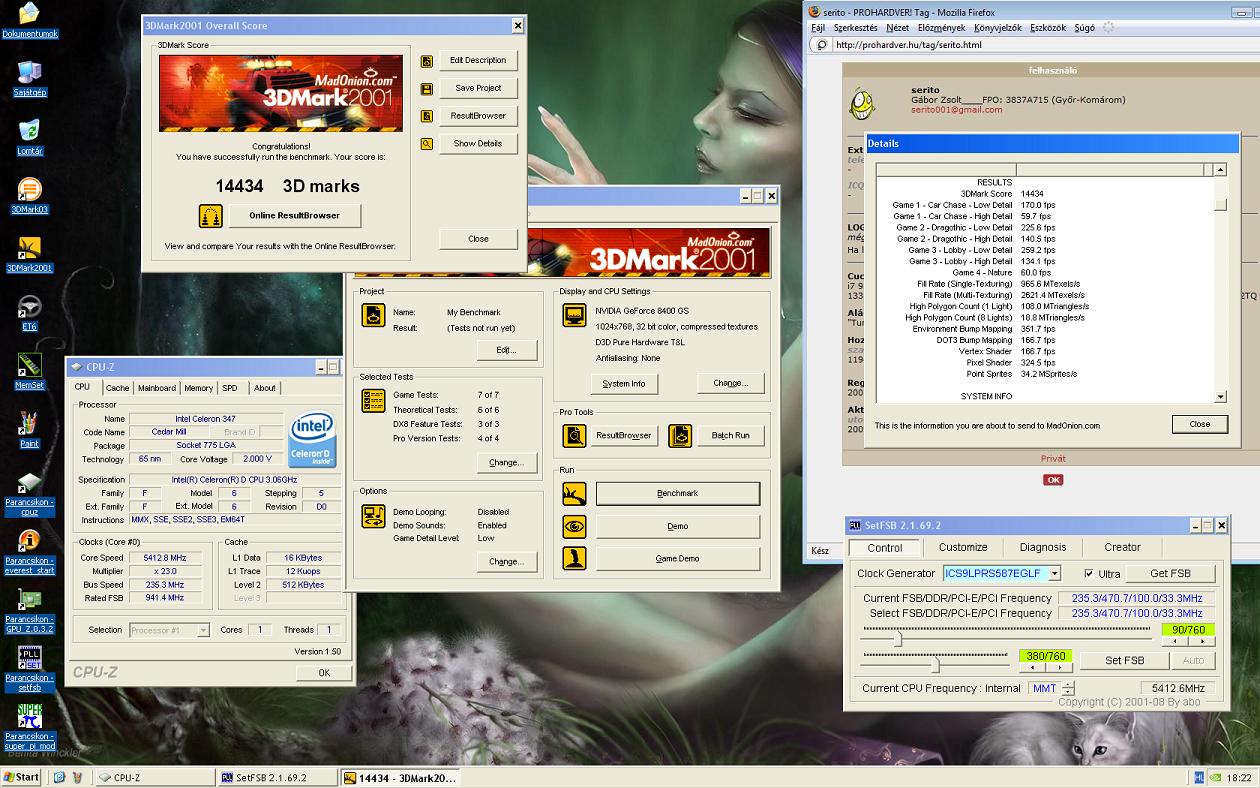Switch to the Cache tab in CPU-Z
Image resolution: width=1260 pixels, height=788 pixels.
[117, 388]
